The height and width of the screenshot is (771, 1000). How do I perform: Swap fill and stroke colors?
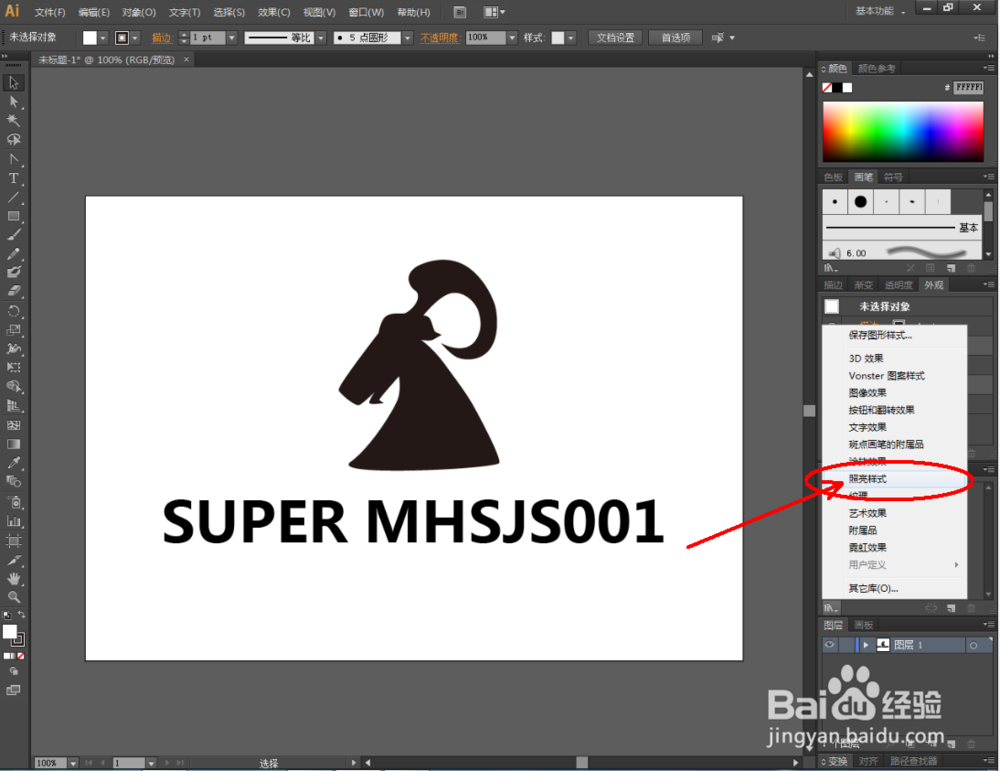[x=21, y=615]
